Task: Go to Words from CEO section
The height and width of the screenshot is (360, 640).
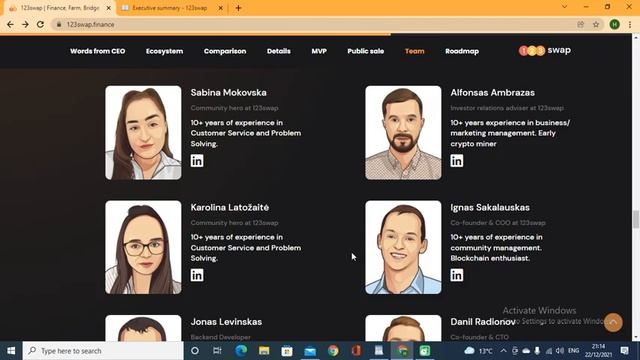Action: click(x=98, y=51)
